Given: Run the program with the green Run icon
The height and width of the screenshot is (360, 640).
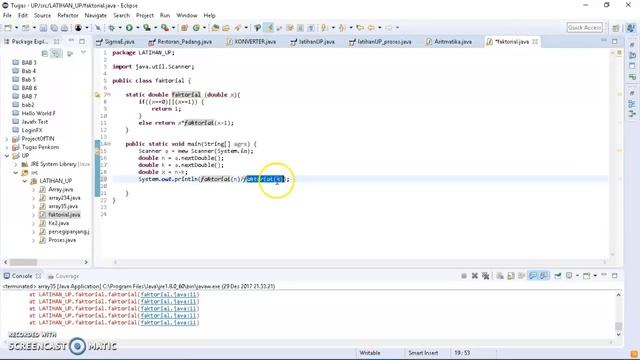Looking at the screenshot, I should pyautogui.click(x=129, y=28).
